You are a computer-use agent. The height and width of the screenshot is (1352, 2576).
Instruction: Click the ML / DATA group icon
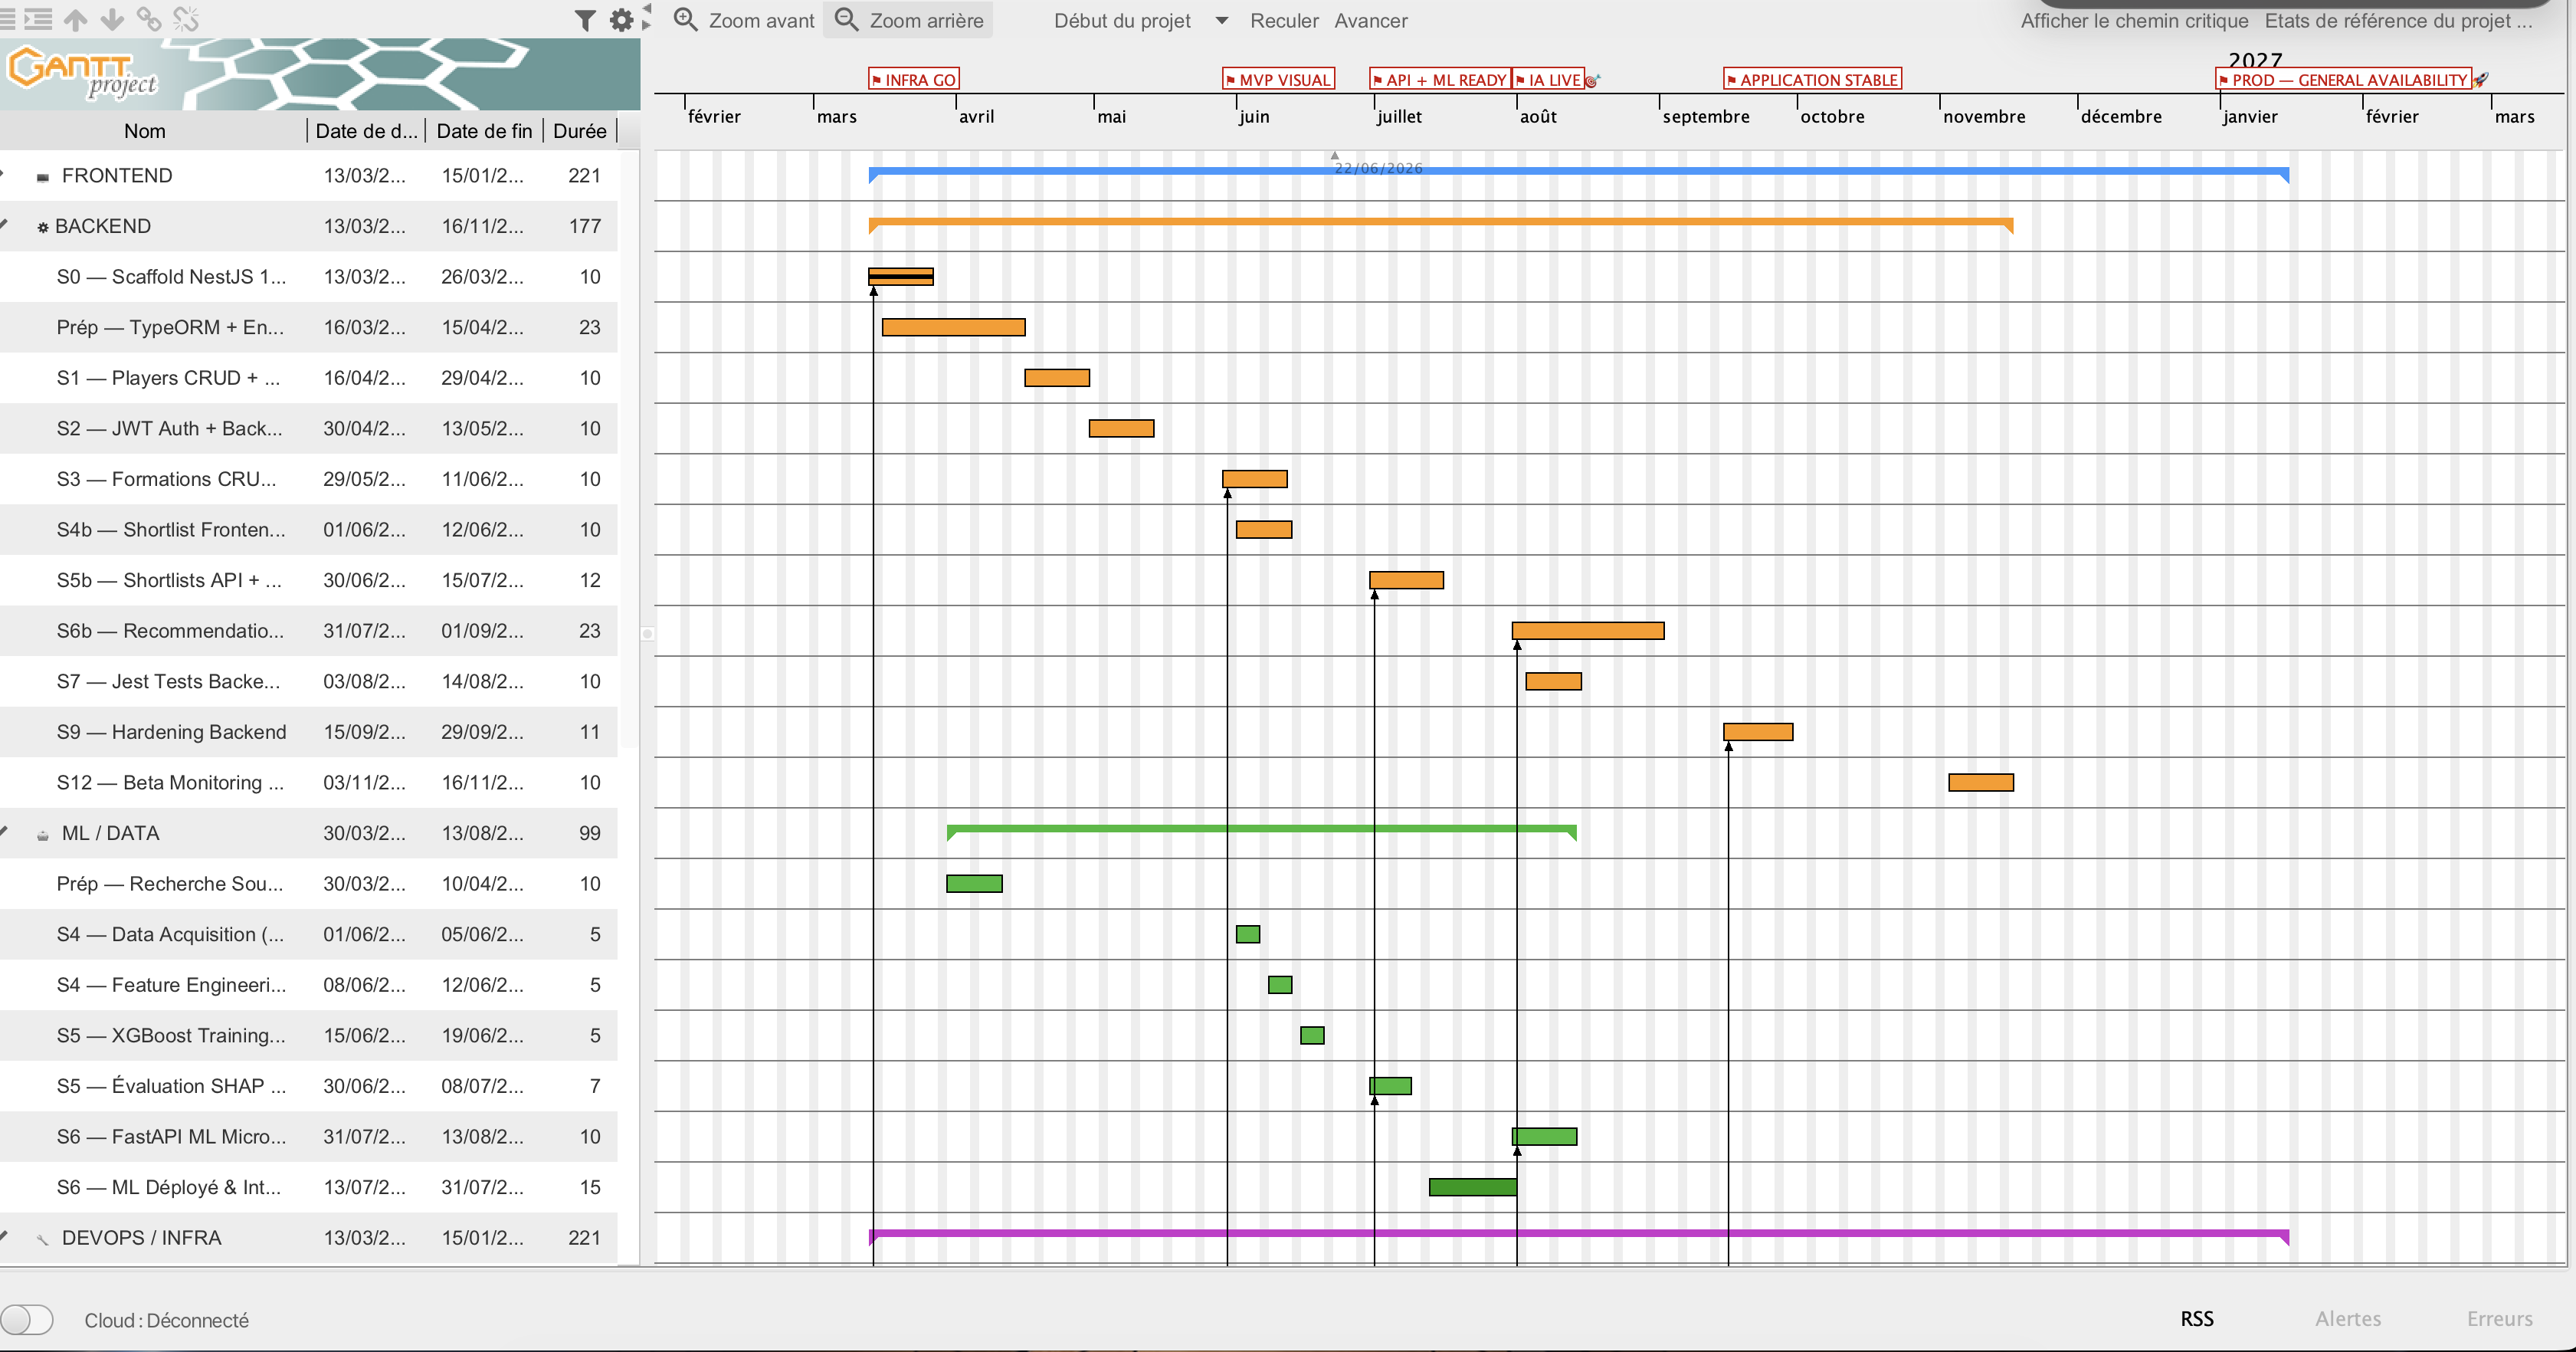[x=42, y=835]
